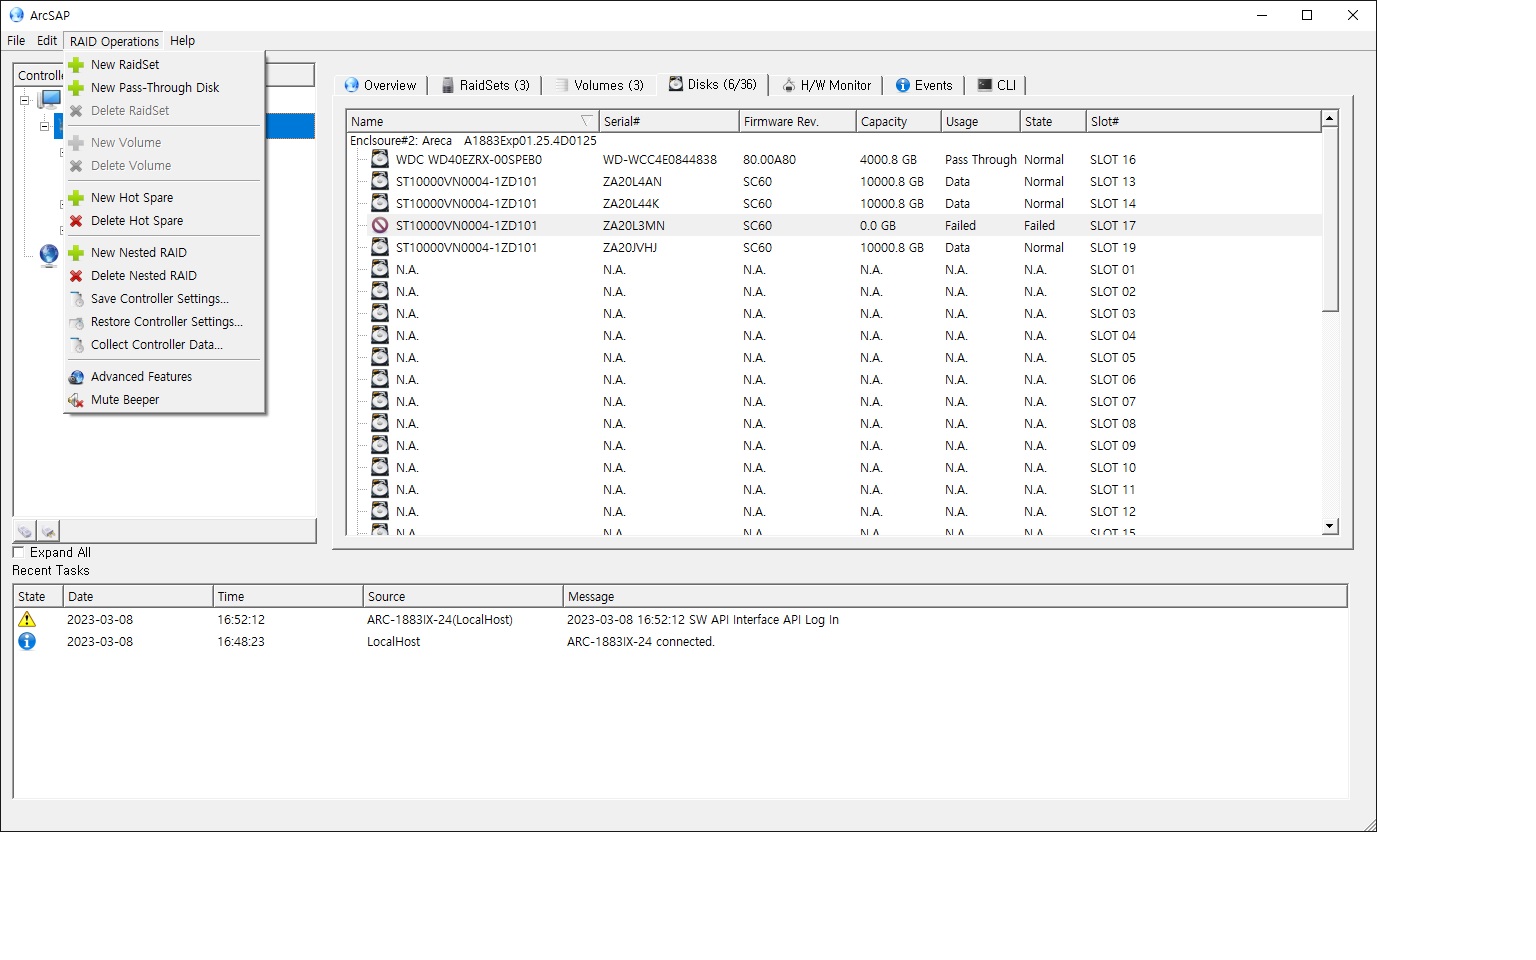Click the disk icon of serial ZA20JVHJ
This screenshot has height=960, width=1536.
380,247
